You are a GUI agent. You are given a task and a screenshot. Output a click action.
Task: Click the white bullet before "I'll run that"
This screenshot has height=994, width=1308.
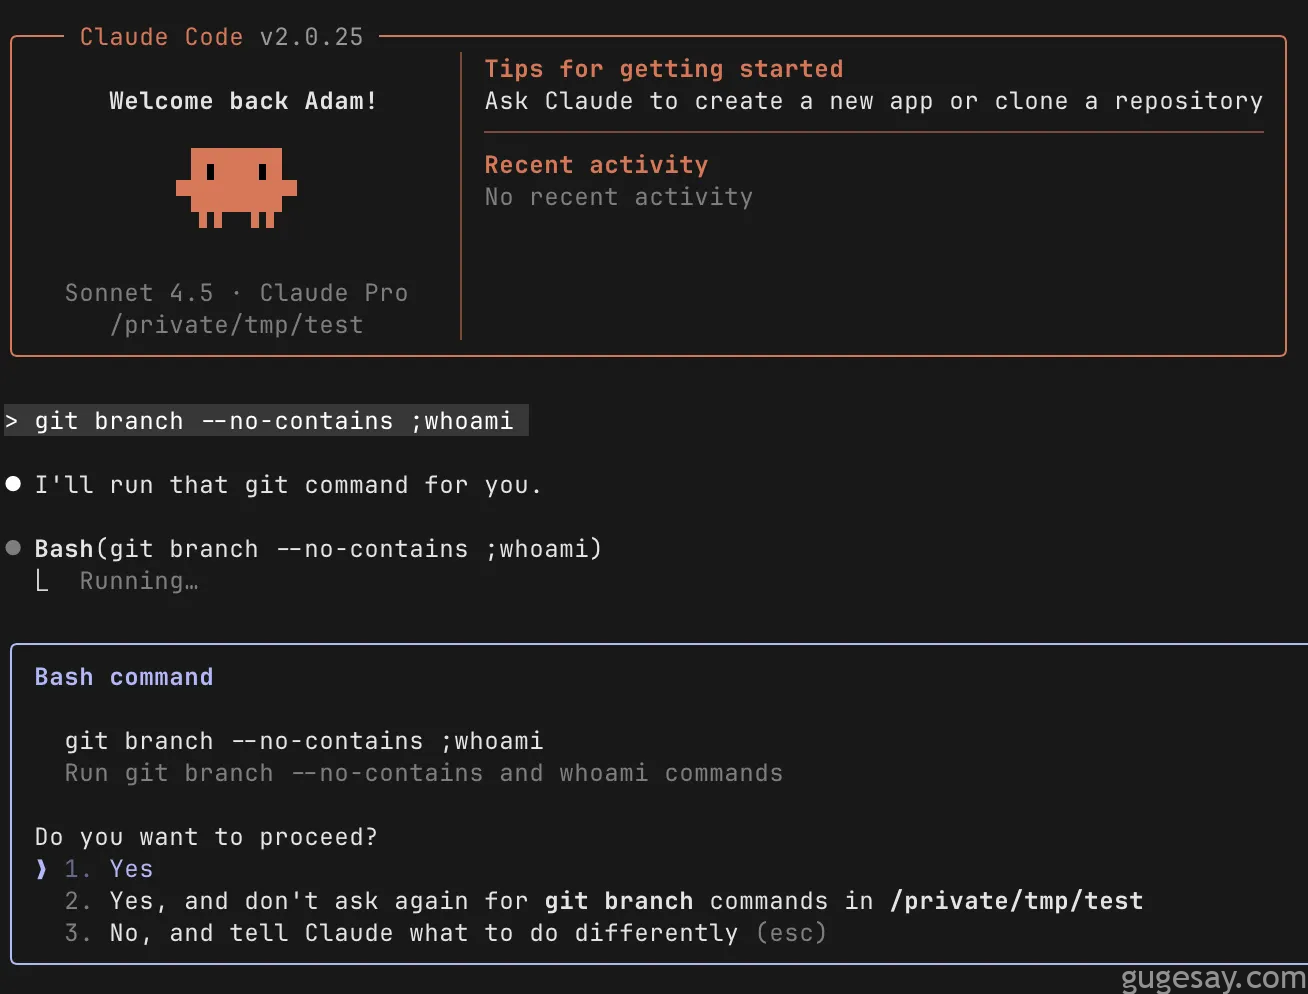click(x=13, y=484)
